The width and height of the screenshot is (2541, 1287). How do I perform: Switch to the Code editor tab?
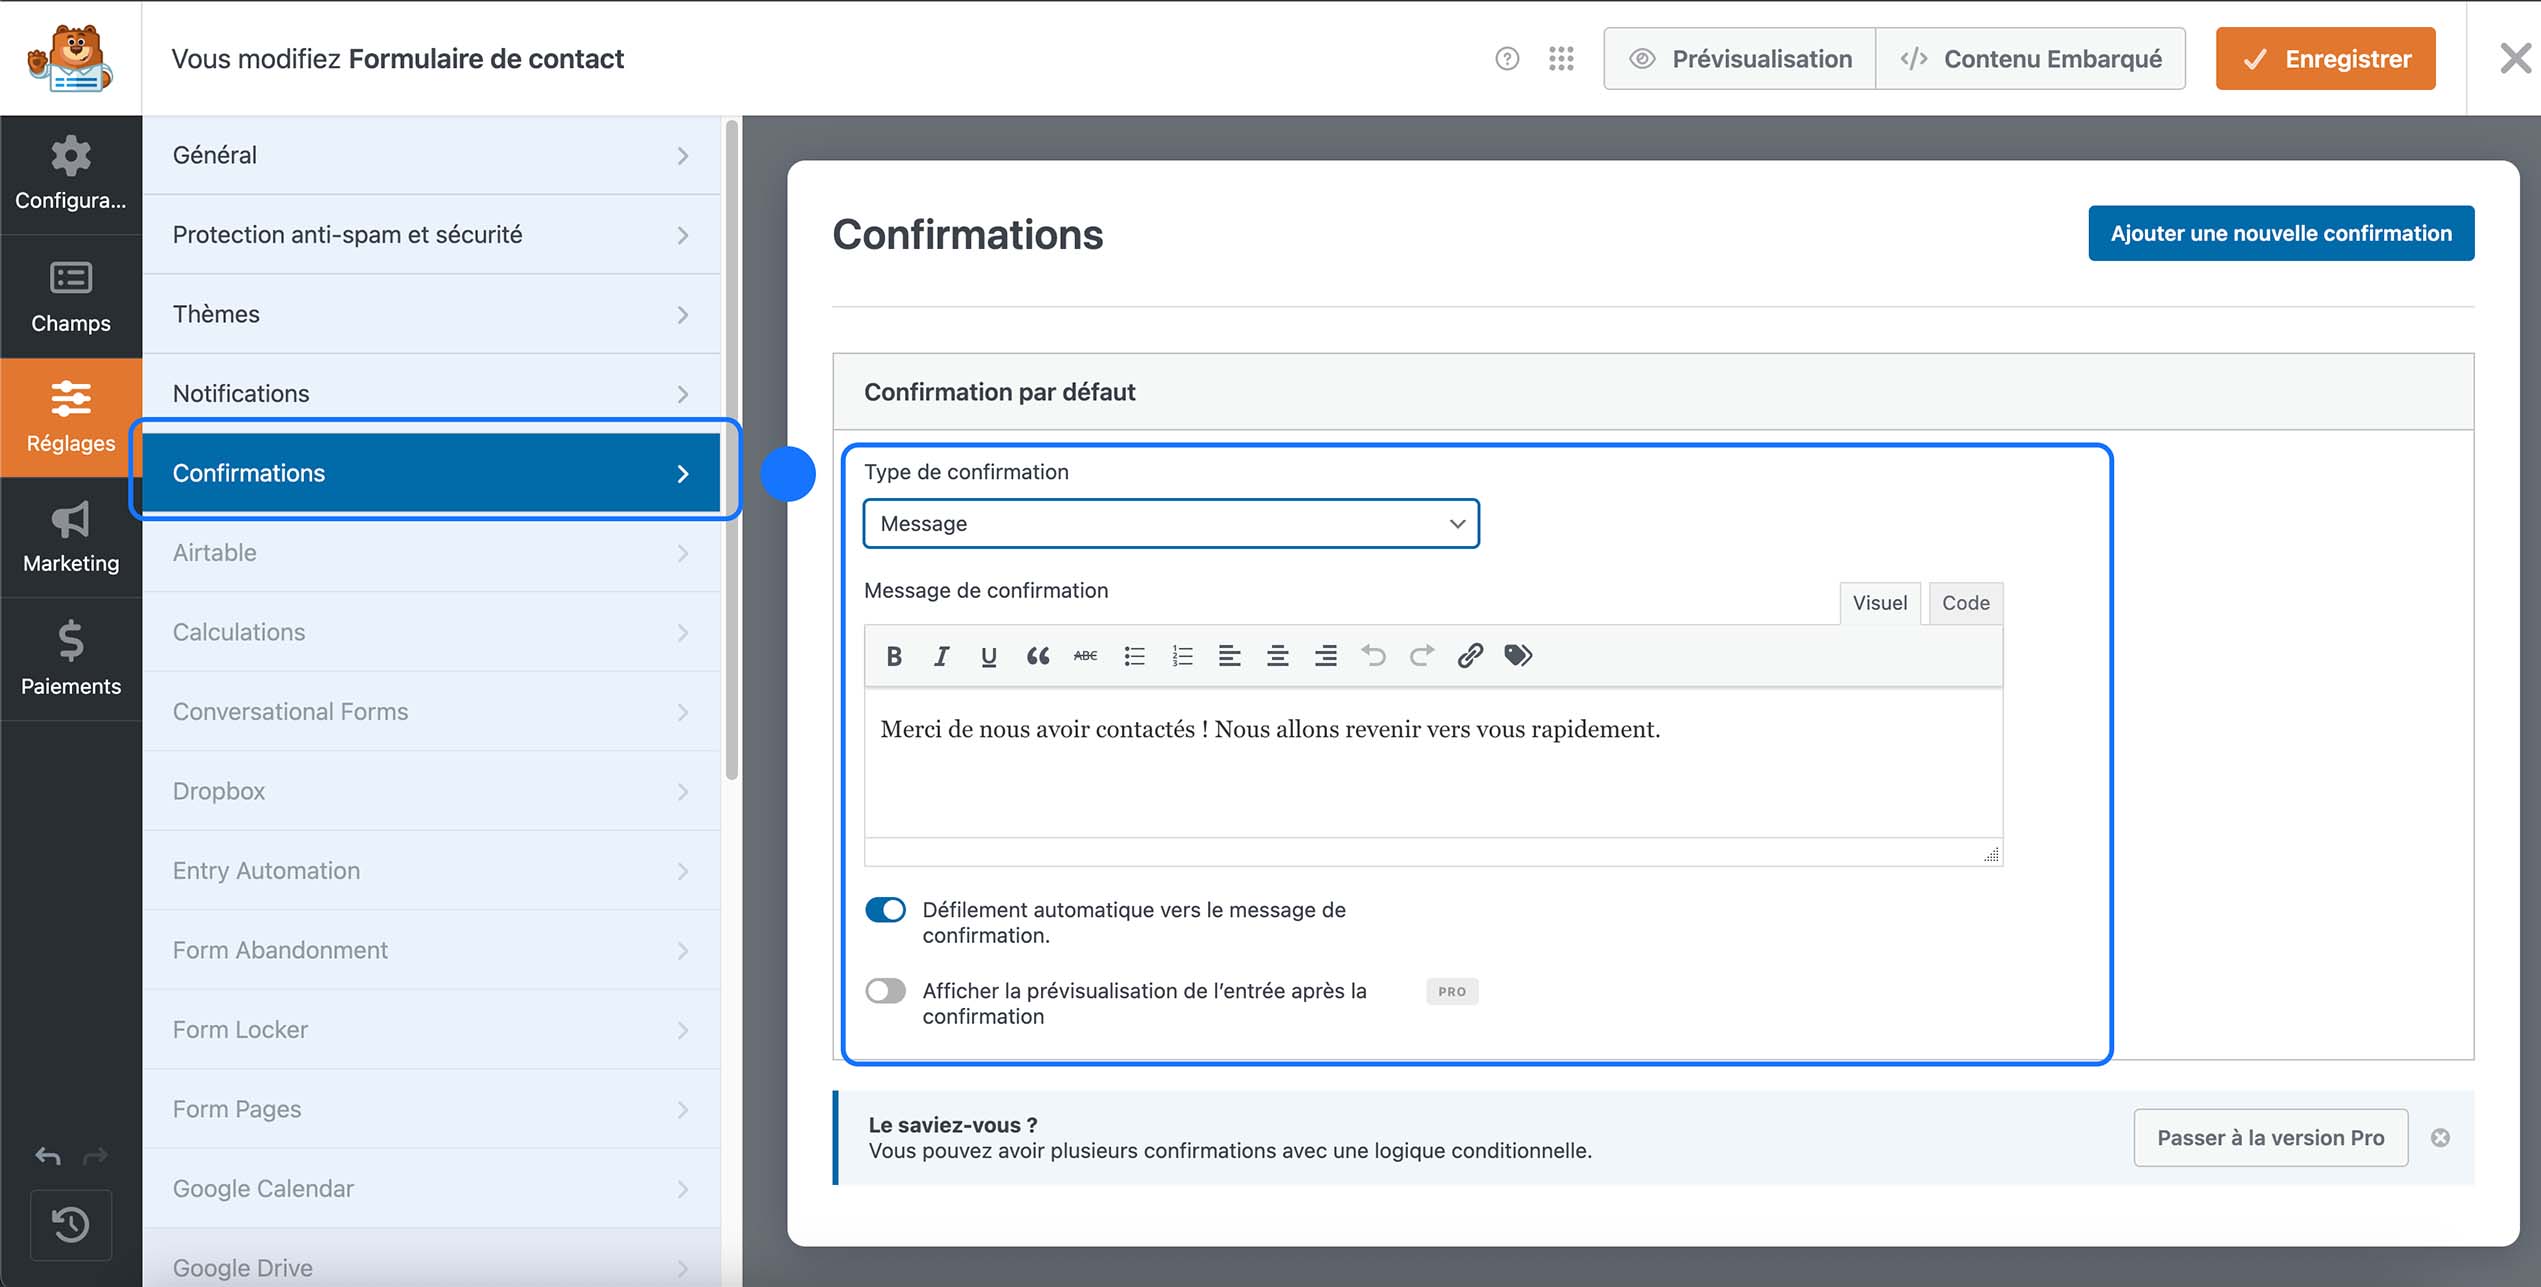coord(1964,603)
